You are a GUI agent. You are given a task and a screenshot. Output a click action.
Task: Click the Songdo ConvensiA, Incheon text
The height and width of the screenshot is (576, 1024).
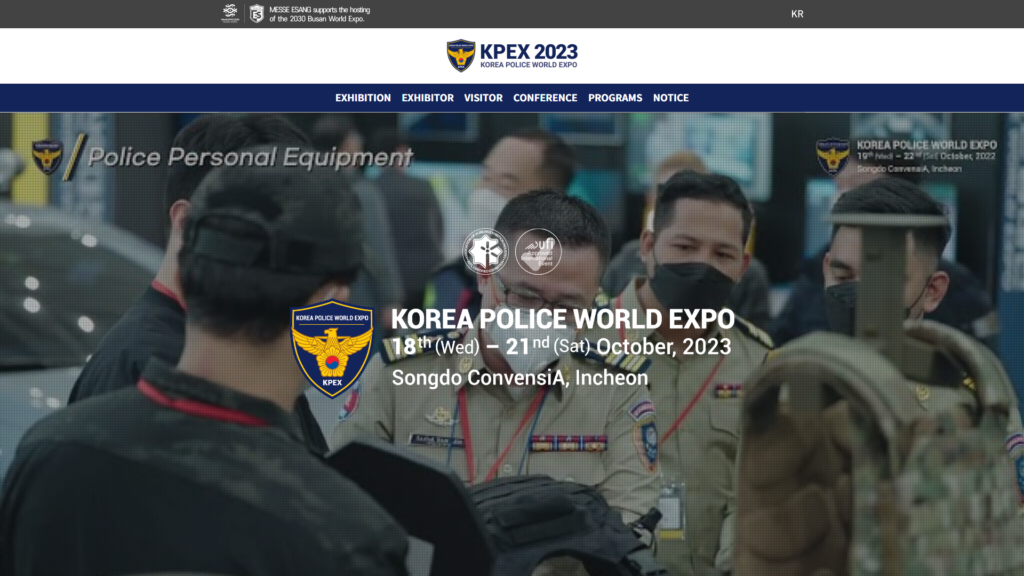click(520, 378)
